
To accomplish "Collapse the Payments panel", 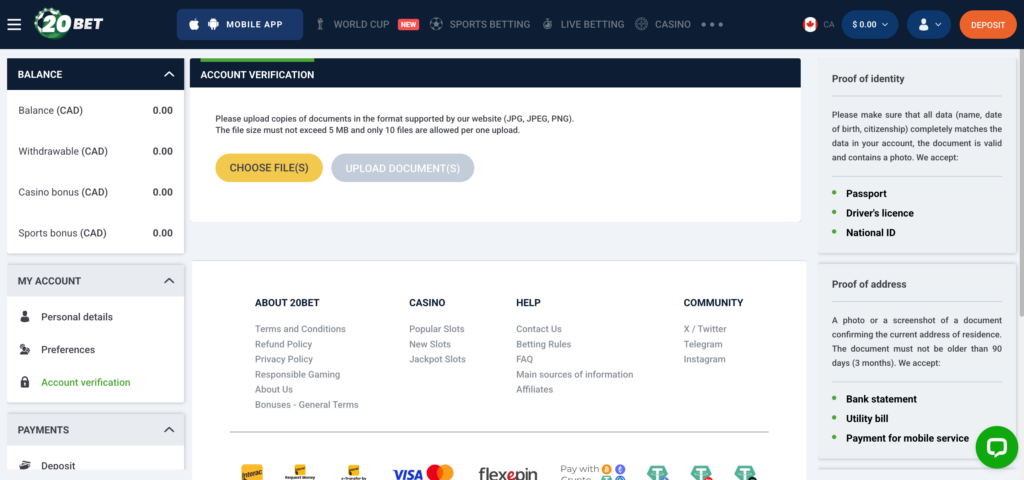I will 169,430.
